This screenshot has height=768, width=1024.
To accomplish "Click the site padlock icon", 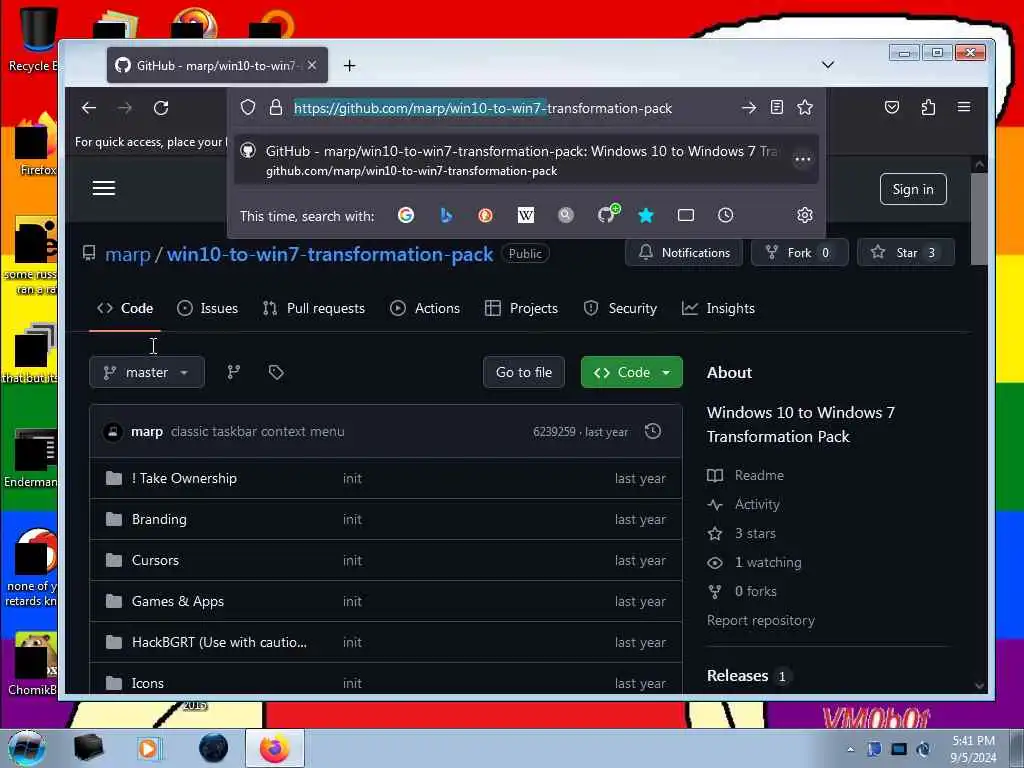I will [x=276, y=107].
